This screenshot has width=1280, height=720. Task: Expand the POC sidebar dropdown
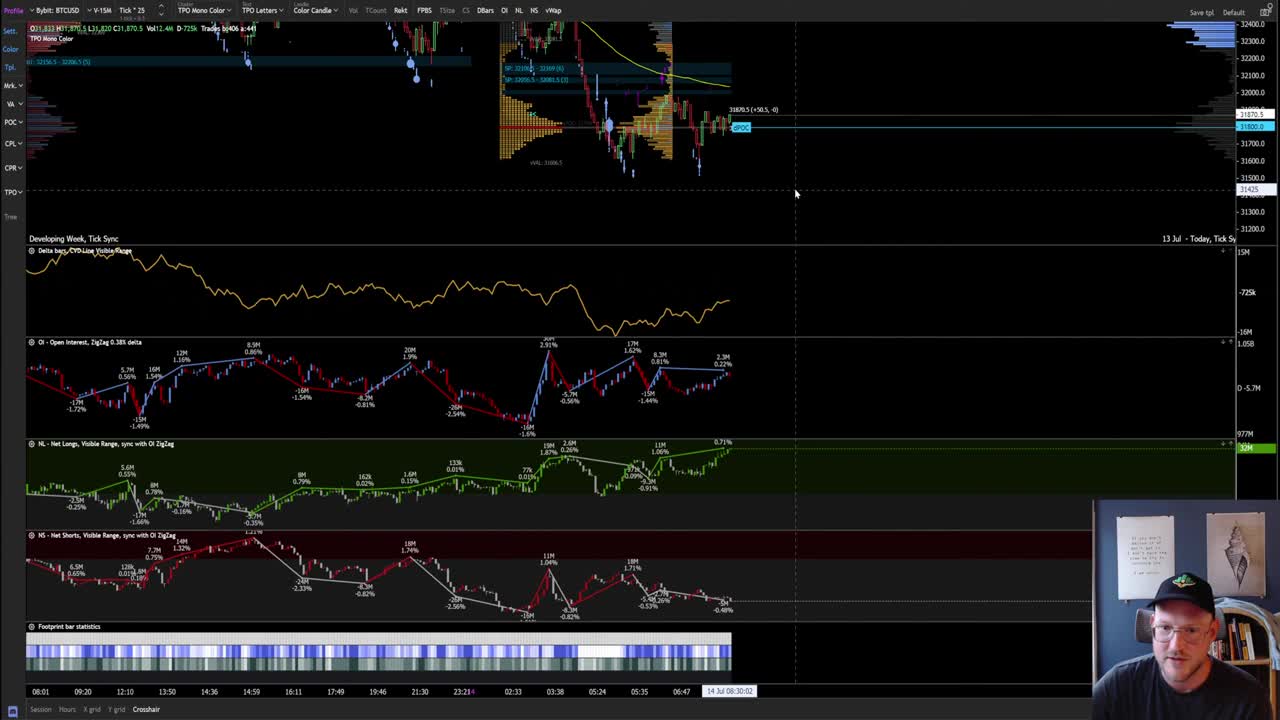point(12,121)
